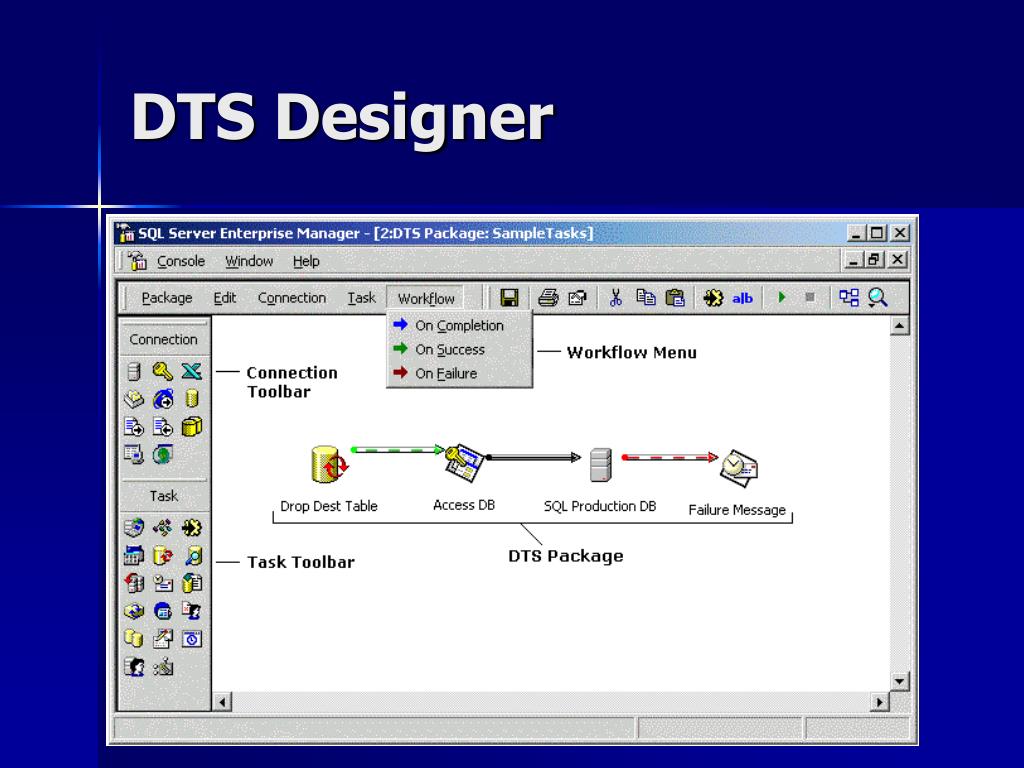This screenshot has width=1024, height=768.
Task: Add an ActiveX Script task
Action: pyautogui.click(x=163, y=527)
